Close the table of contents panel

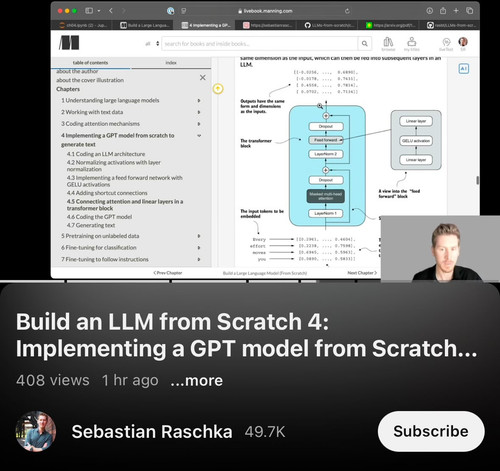[202, 78]
